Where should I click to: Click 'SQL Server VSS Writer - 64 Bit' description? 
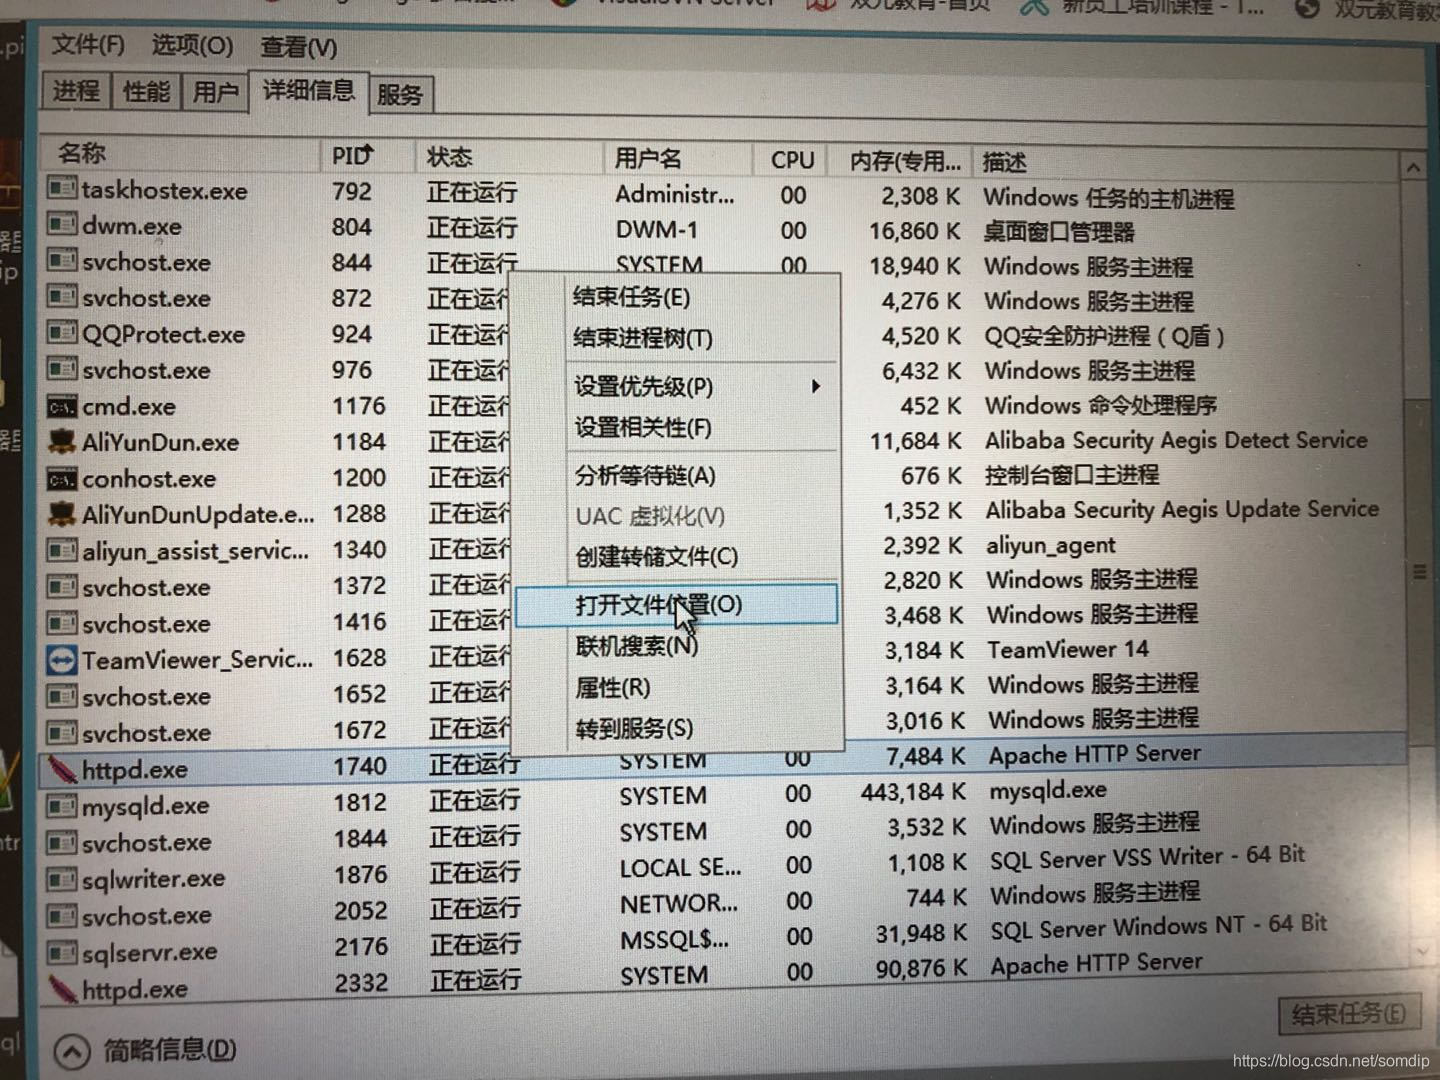tap(1147, 857)
